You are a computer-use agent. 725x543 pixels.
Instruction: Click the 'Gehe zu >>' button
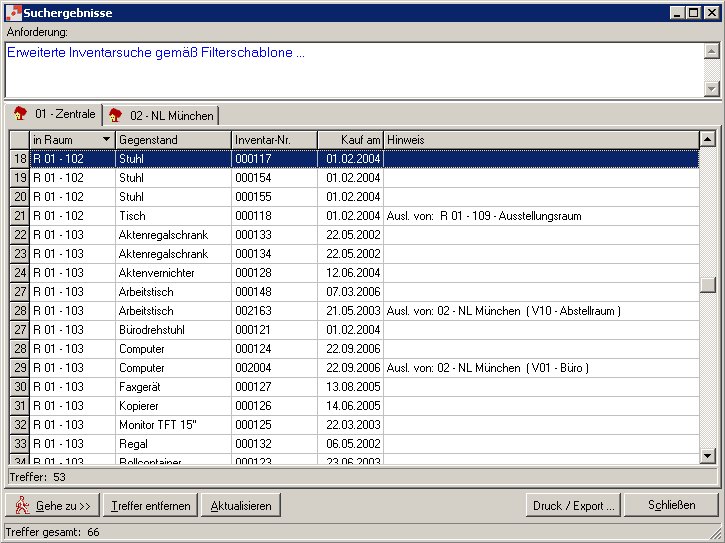[x=52, y=506]
